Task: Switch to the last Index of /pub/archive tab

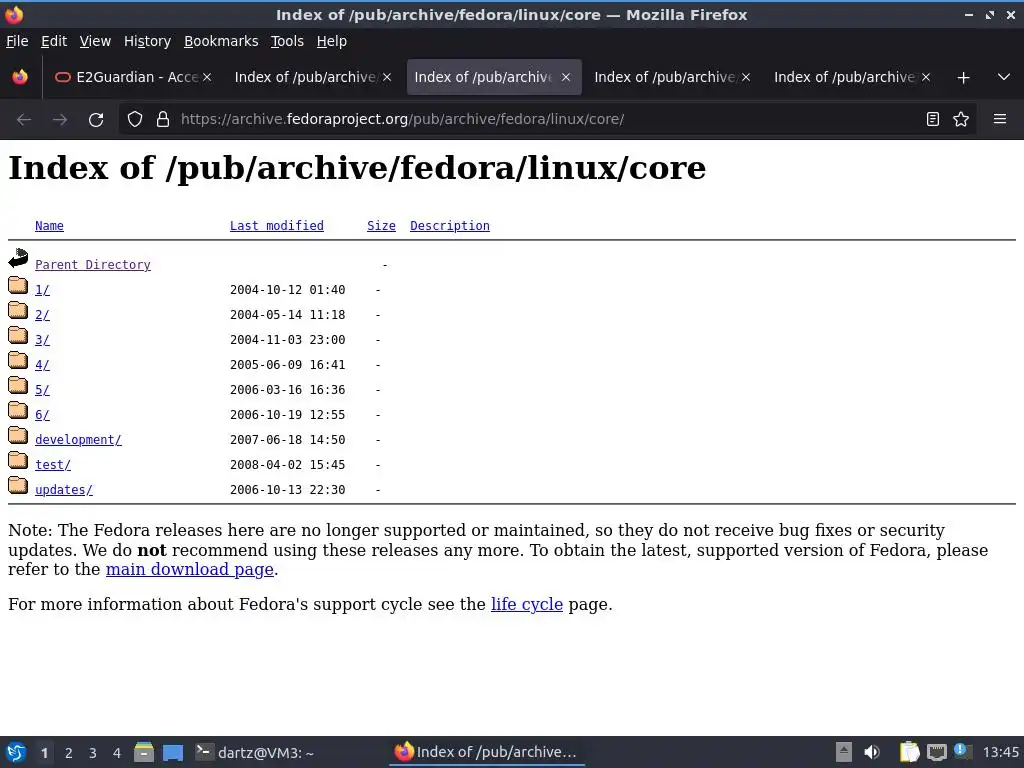Action: coord(852,77)
